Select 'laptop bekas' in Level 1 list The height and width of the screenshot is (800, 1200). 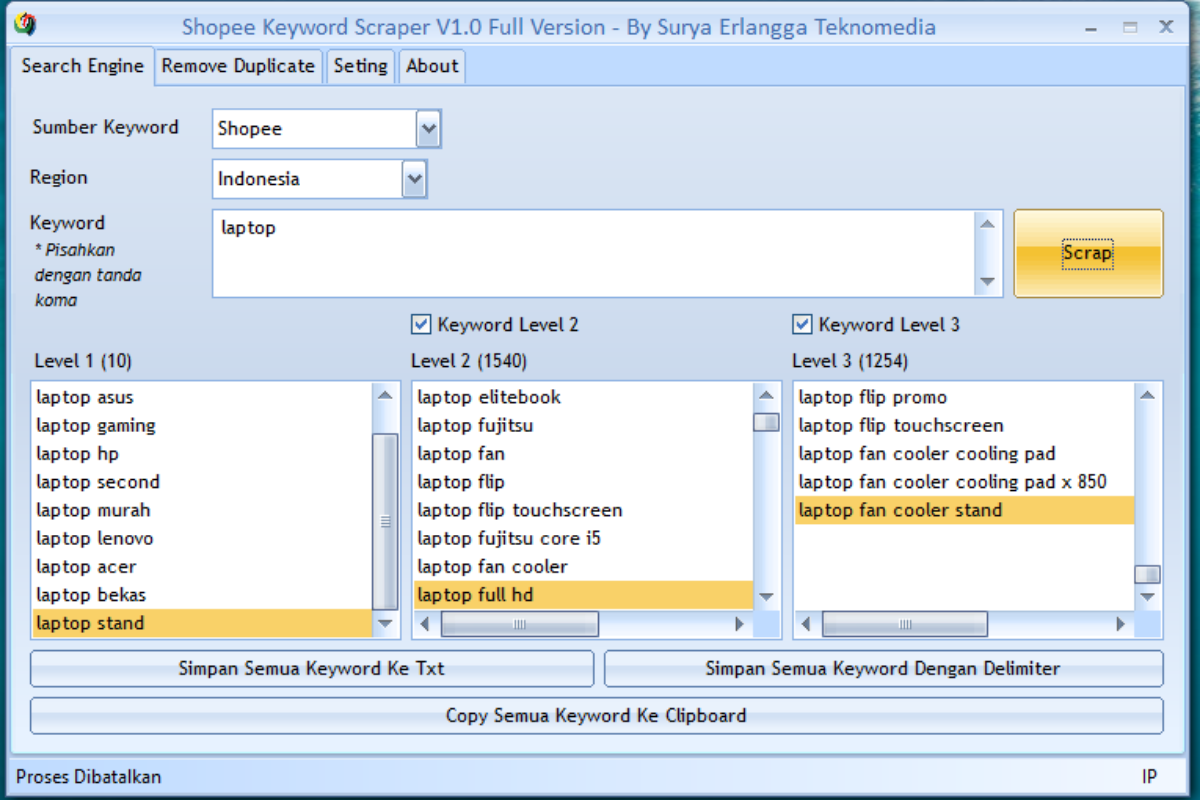click(202, 595)
